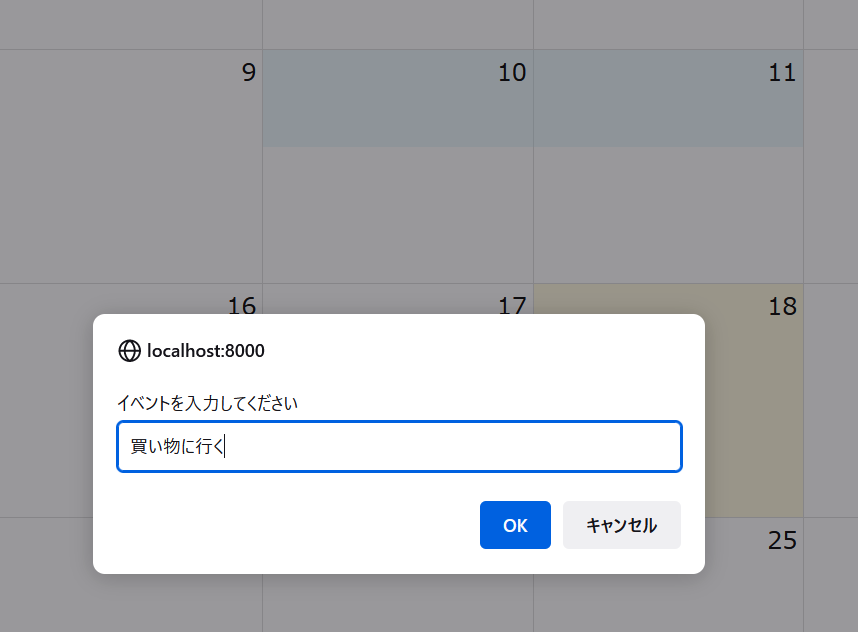Click the partial cell right of day 25
This screenshot has height=632, width=858.
[x=831, y=575]
